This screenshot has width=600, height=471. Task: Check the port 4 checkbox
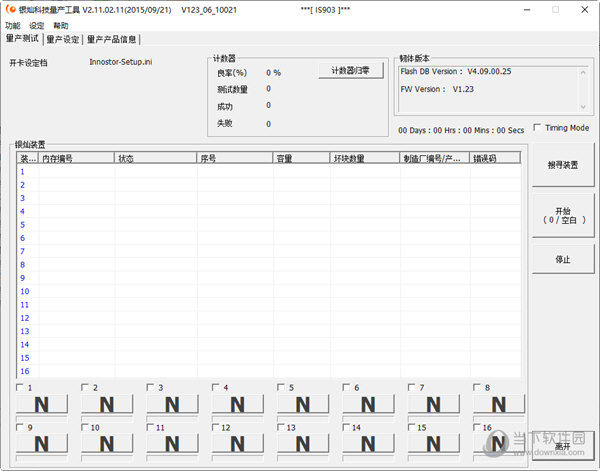[215, 387]
